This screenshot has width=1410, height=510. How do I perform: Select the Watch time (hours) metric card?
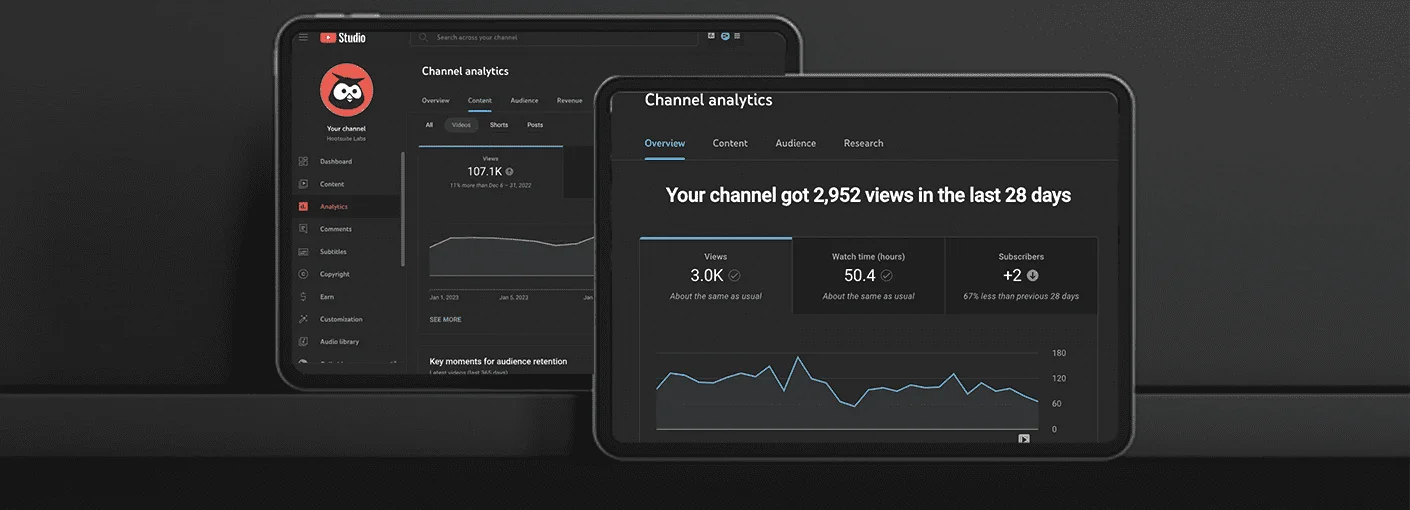(x=868, y=276)
